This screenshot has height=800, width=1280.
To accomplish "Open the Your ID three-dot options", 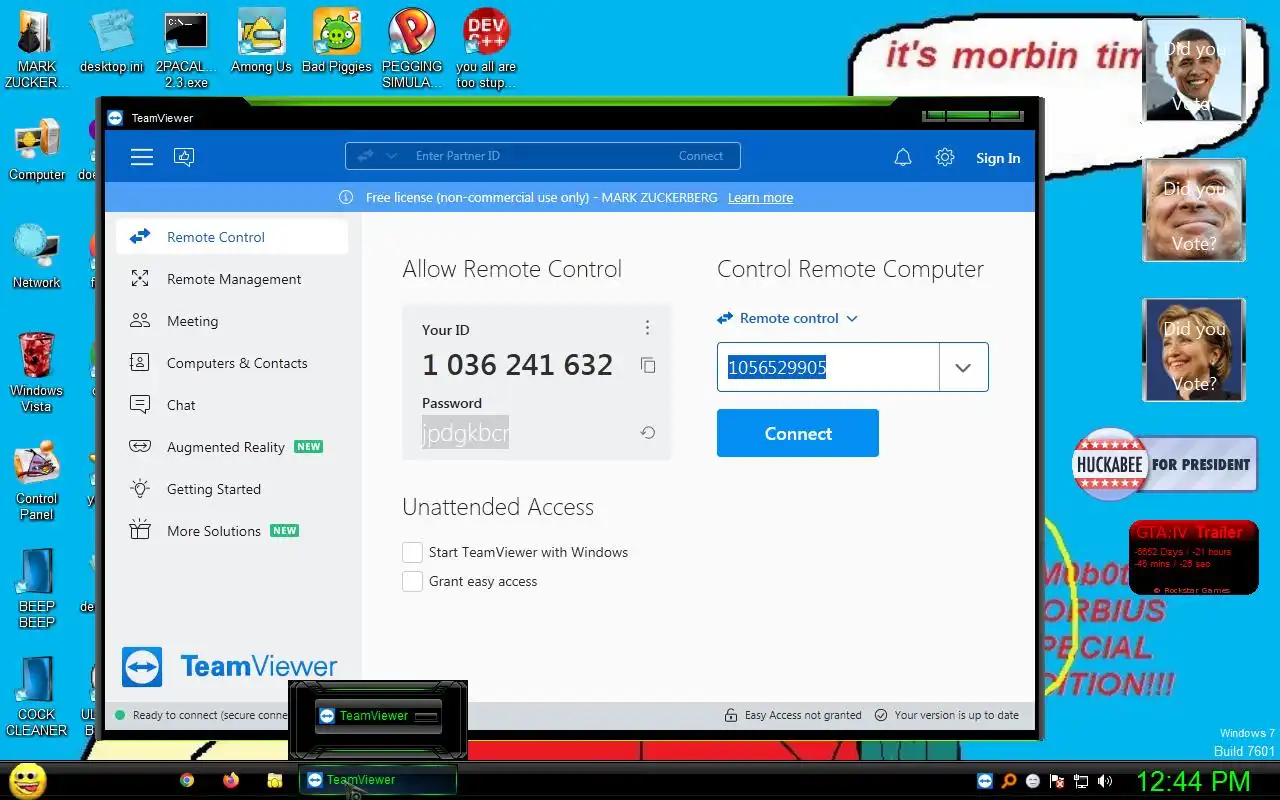I will [647, 328].
